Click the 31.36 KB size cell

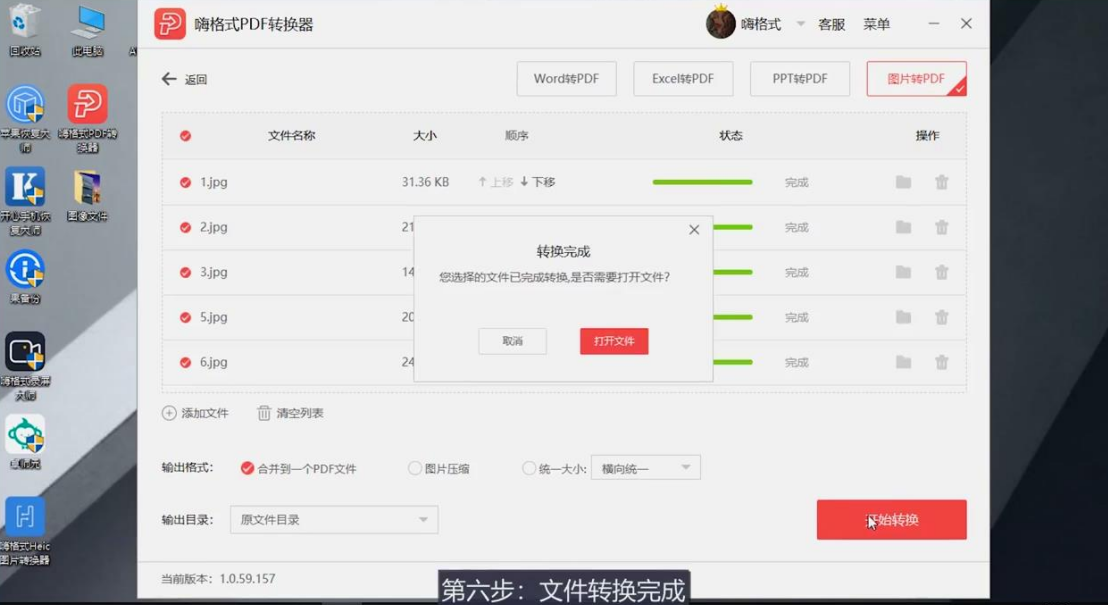coord(425,182)
